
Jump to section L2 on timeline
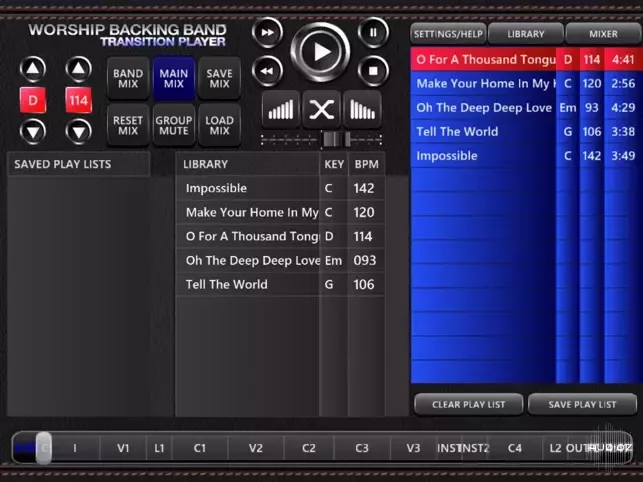(555, 448)
